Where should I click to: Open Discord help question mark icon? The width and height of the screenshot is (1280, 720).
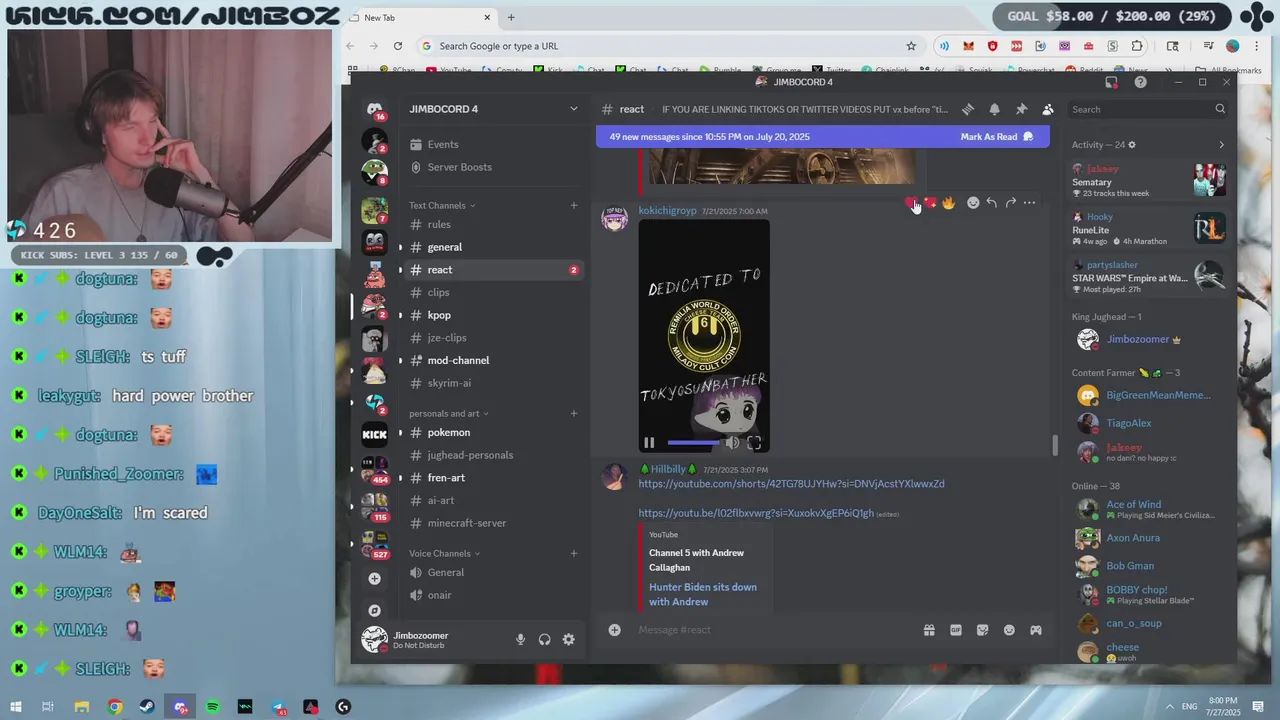(x=1141, y=82)
